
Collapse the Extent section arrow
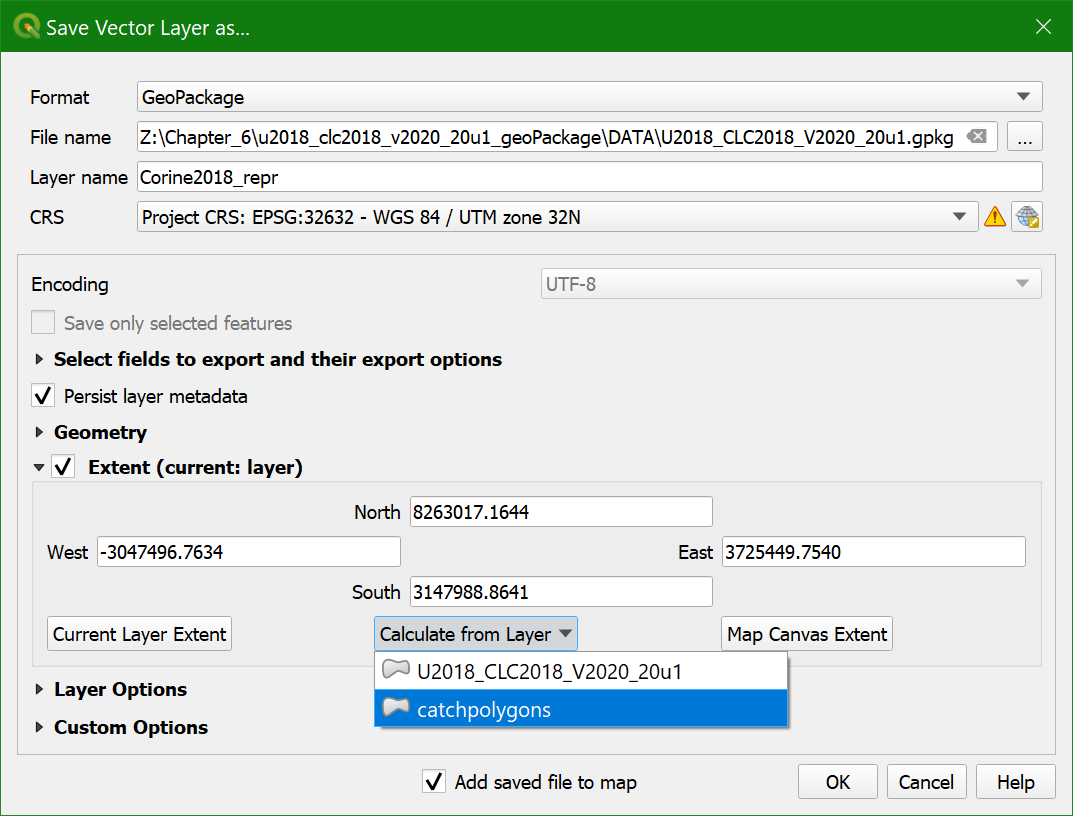coord(39,468)
